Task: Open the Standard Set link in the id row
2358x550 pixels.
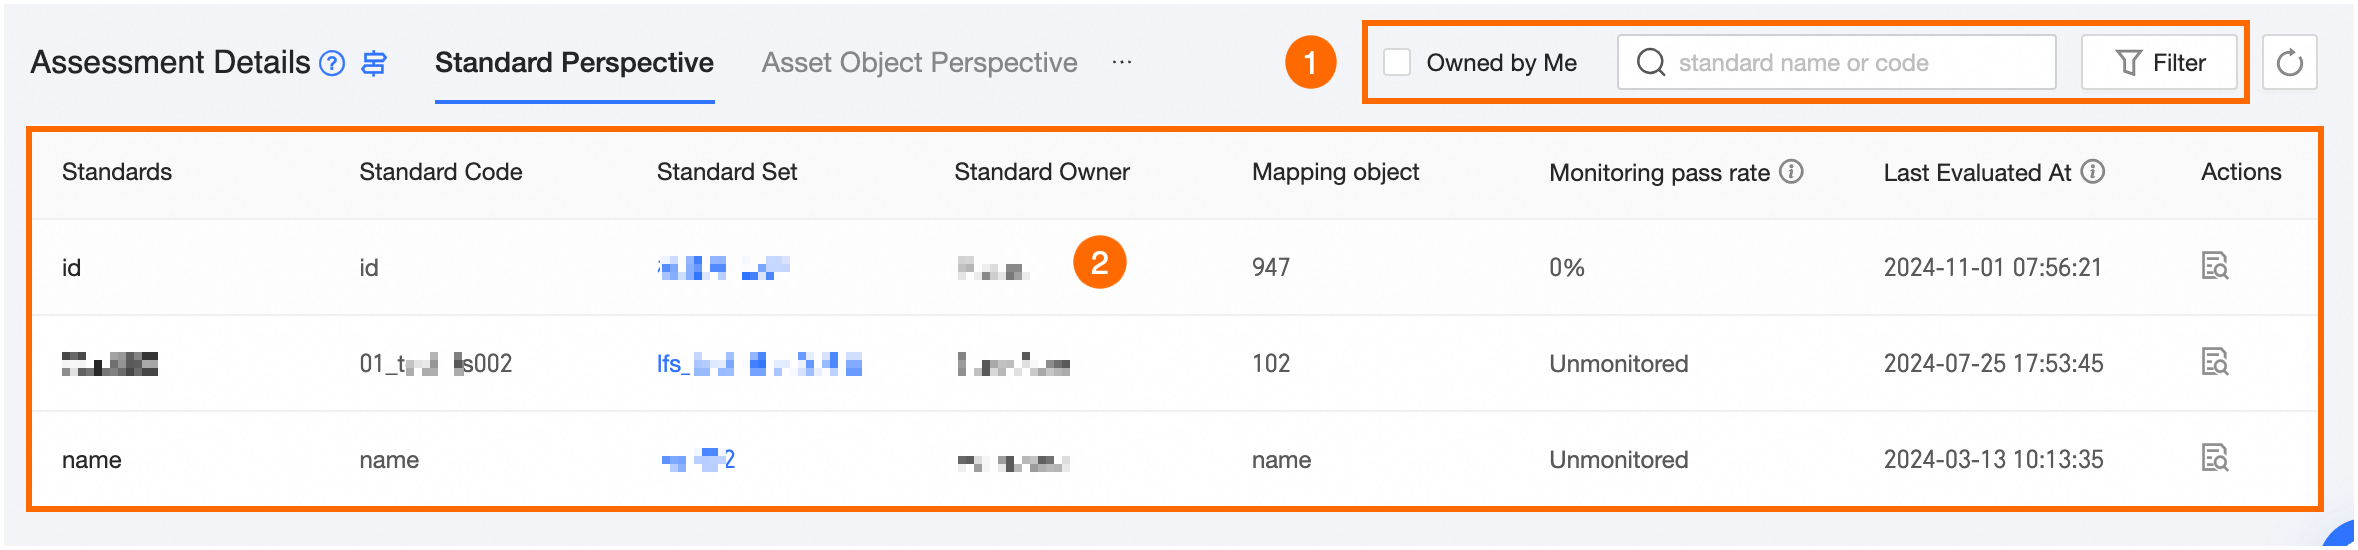Action: (x=724, y=267)
